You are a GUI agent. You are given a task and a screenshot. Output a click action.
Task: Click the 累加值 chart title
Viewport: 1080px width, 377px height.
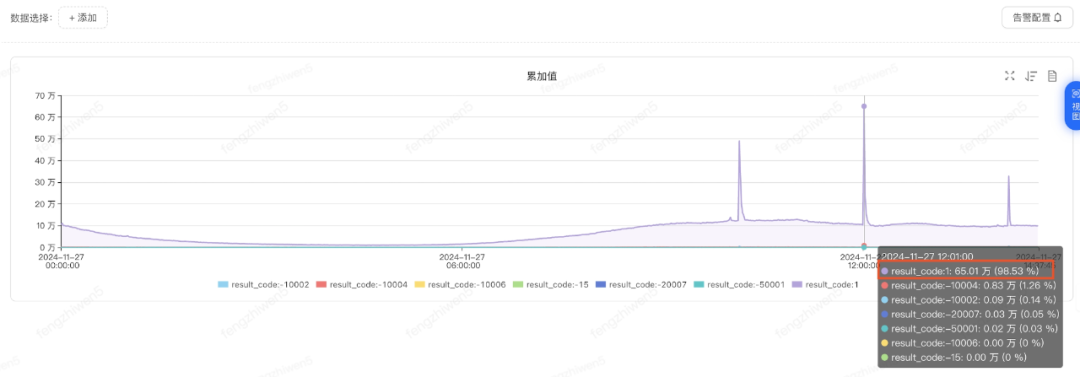pyautogui.click(x=541, y=76)
